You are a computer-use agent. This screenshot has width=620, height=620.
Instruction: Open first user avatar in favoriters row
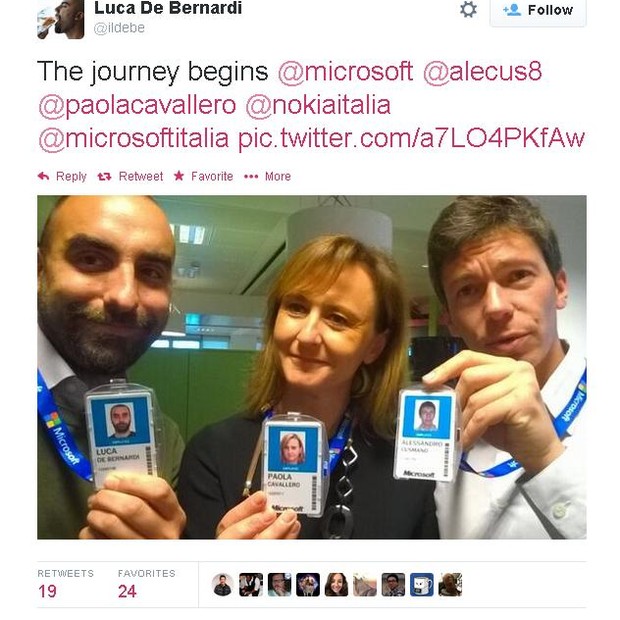click(x=223, y=584)
